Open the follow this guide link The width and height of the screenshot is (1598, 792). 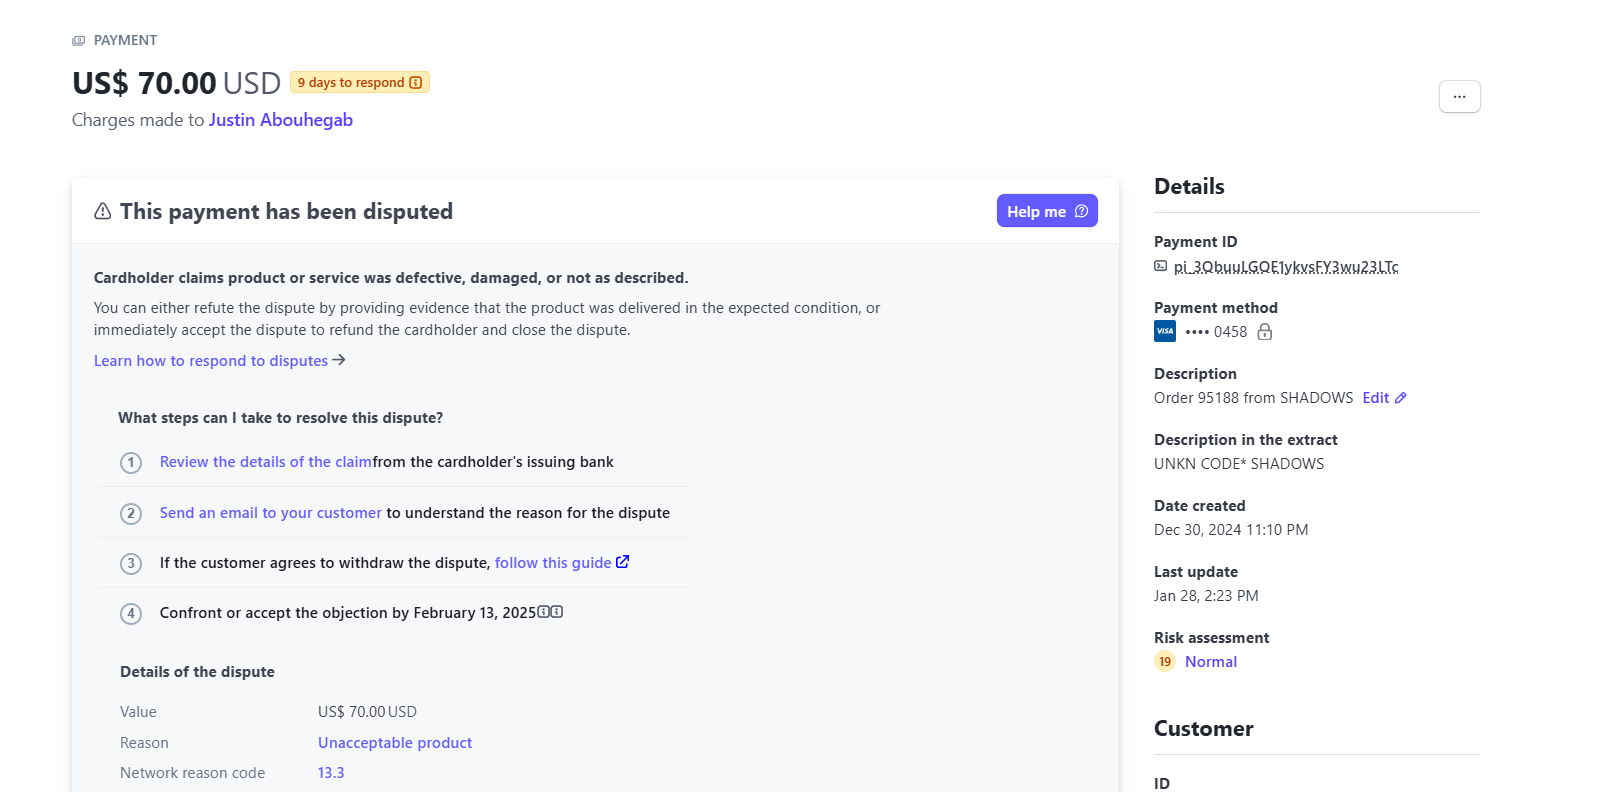coord(553,563)
